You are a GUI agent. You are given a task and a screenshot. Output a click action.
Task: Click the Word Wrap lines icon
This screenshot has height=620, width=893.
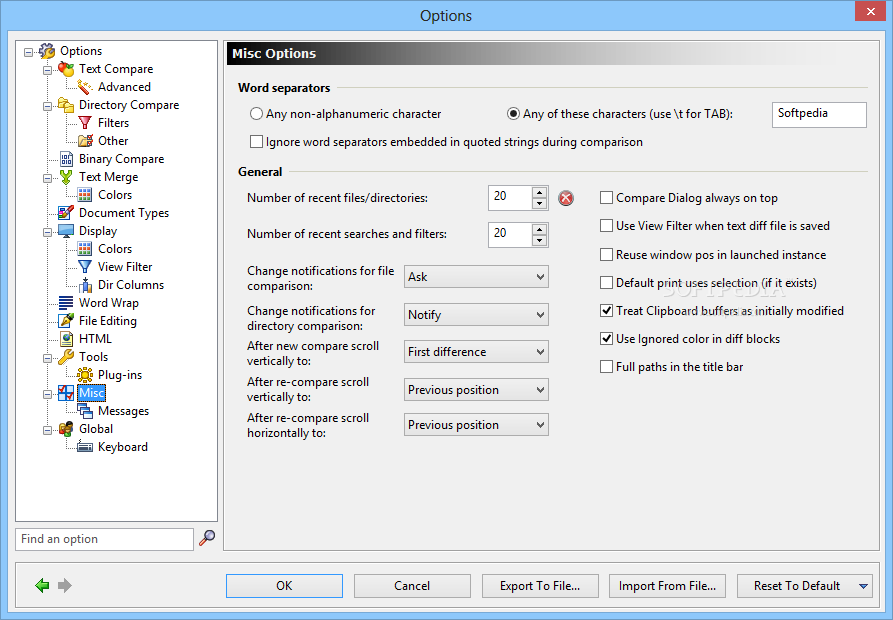[66, 303]
